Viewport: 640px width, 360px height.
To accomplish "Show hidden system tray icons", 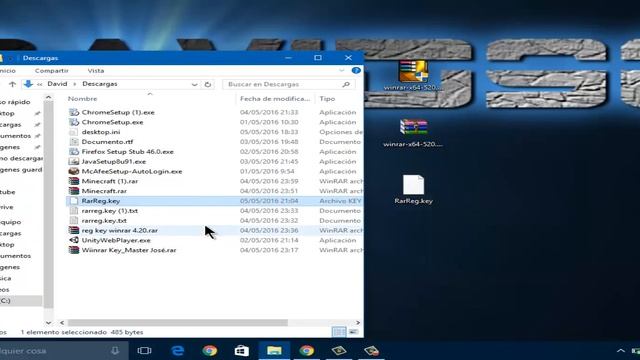I will (x=620, y=351).
